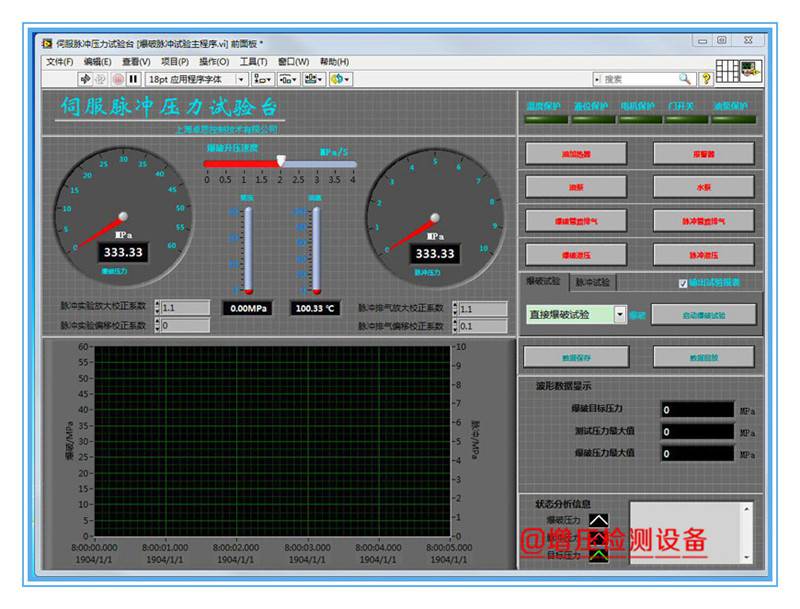
Task: Click the Run arrow in the toolbar
Action: point(85,79)
